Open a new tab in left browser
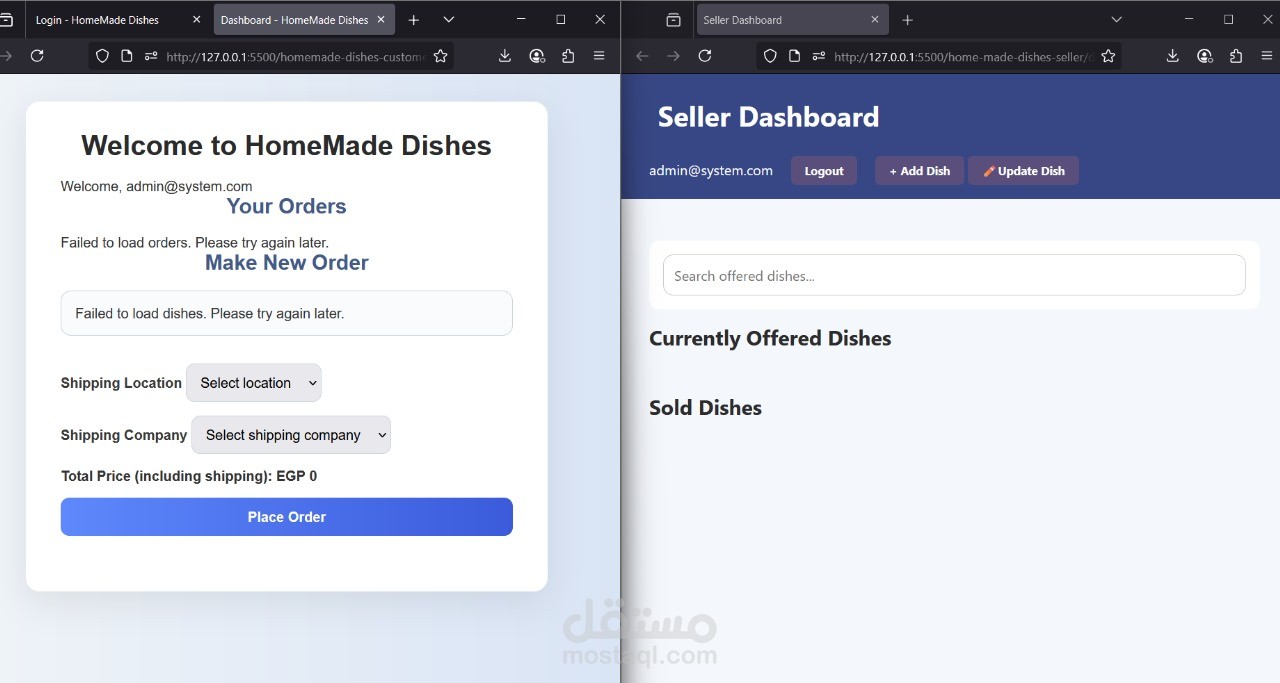Screen dimensions: 1280x683 pyautogui.click(x=414, y=20)
